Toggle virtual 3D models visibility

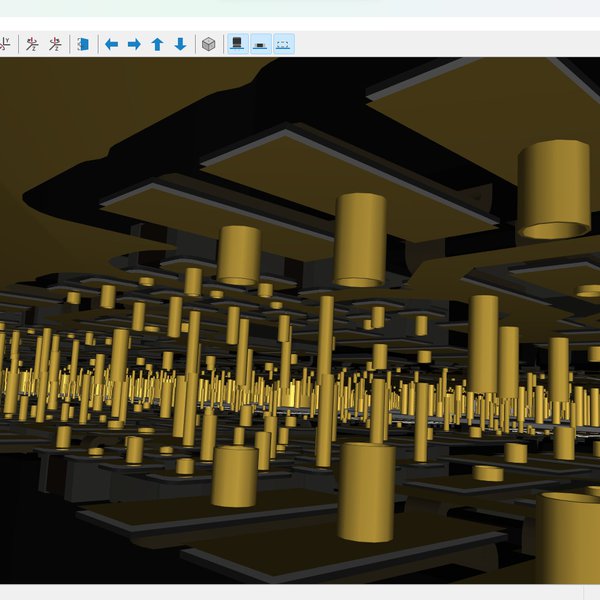coord(283,44)
